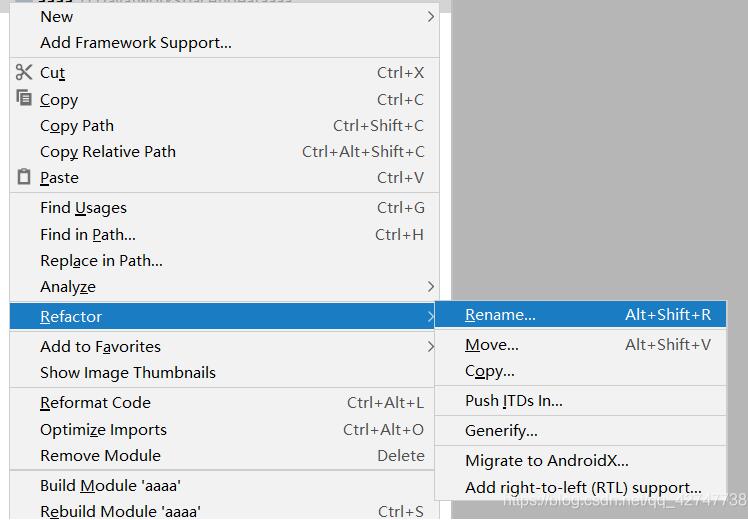Click the clipboard Paste icon

tap(24, 177)
